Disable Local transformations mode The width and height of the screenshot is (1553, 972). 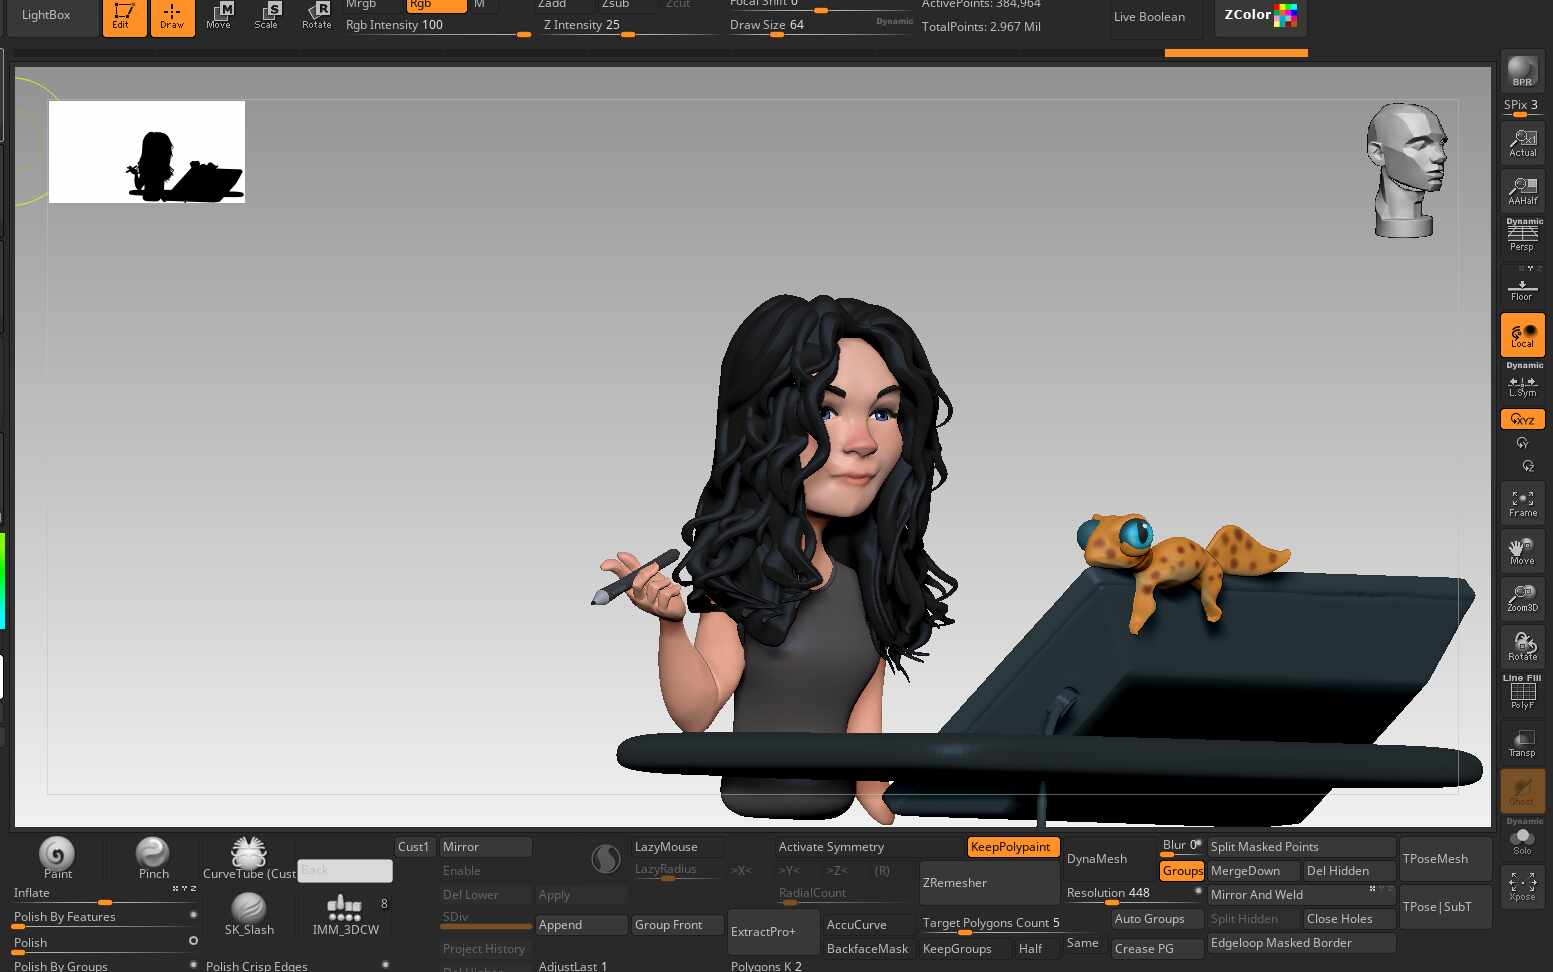[1522, 335]
